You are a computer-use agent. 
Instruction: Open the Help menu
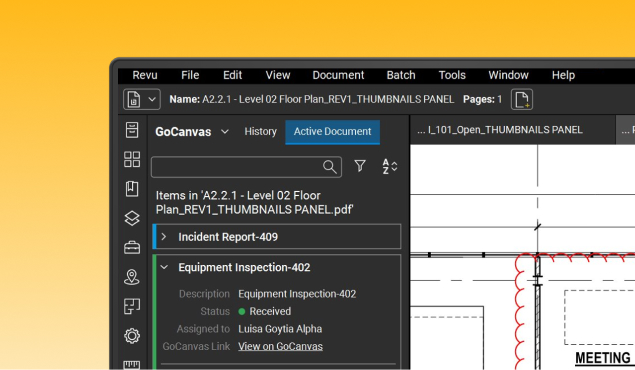[x=563, y=75]
